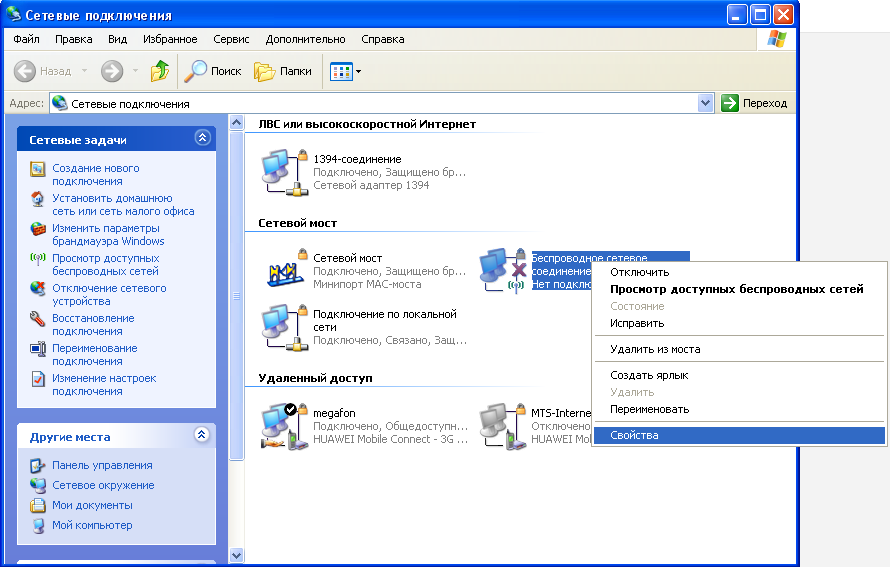This screenshot has height=567, width=890.
Task: Select the 1394-соединение connection icon
Action: click(x=284, y=173)
